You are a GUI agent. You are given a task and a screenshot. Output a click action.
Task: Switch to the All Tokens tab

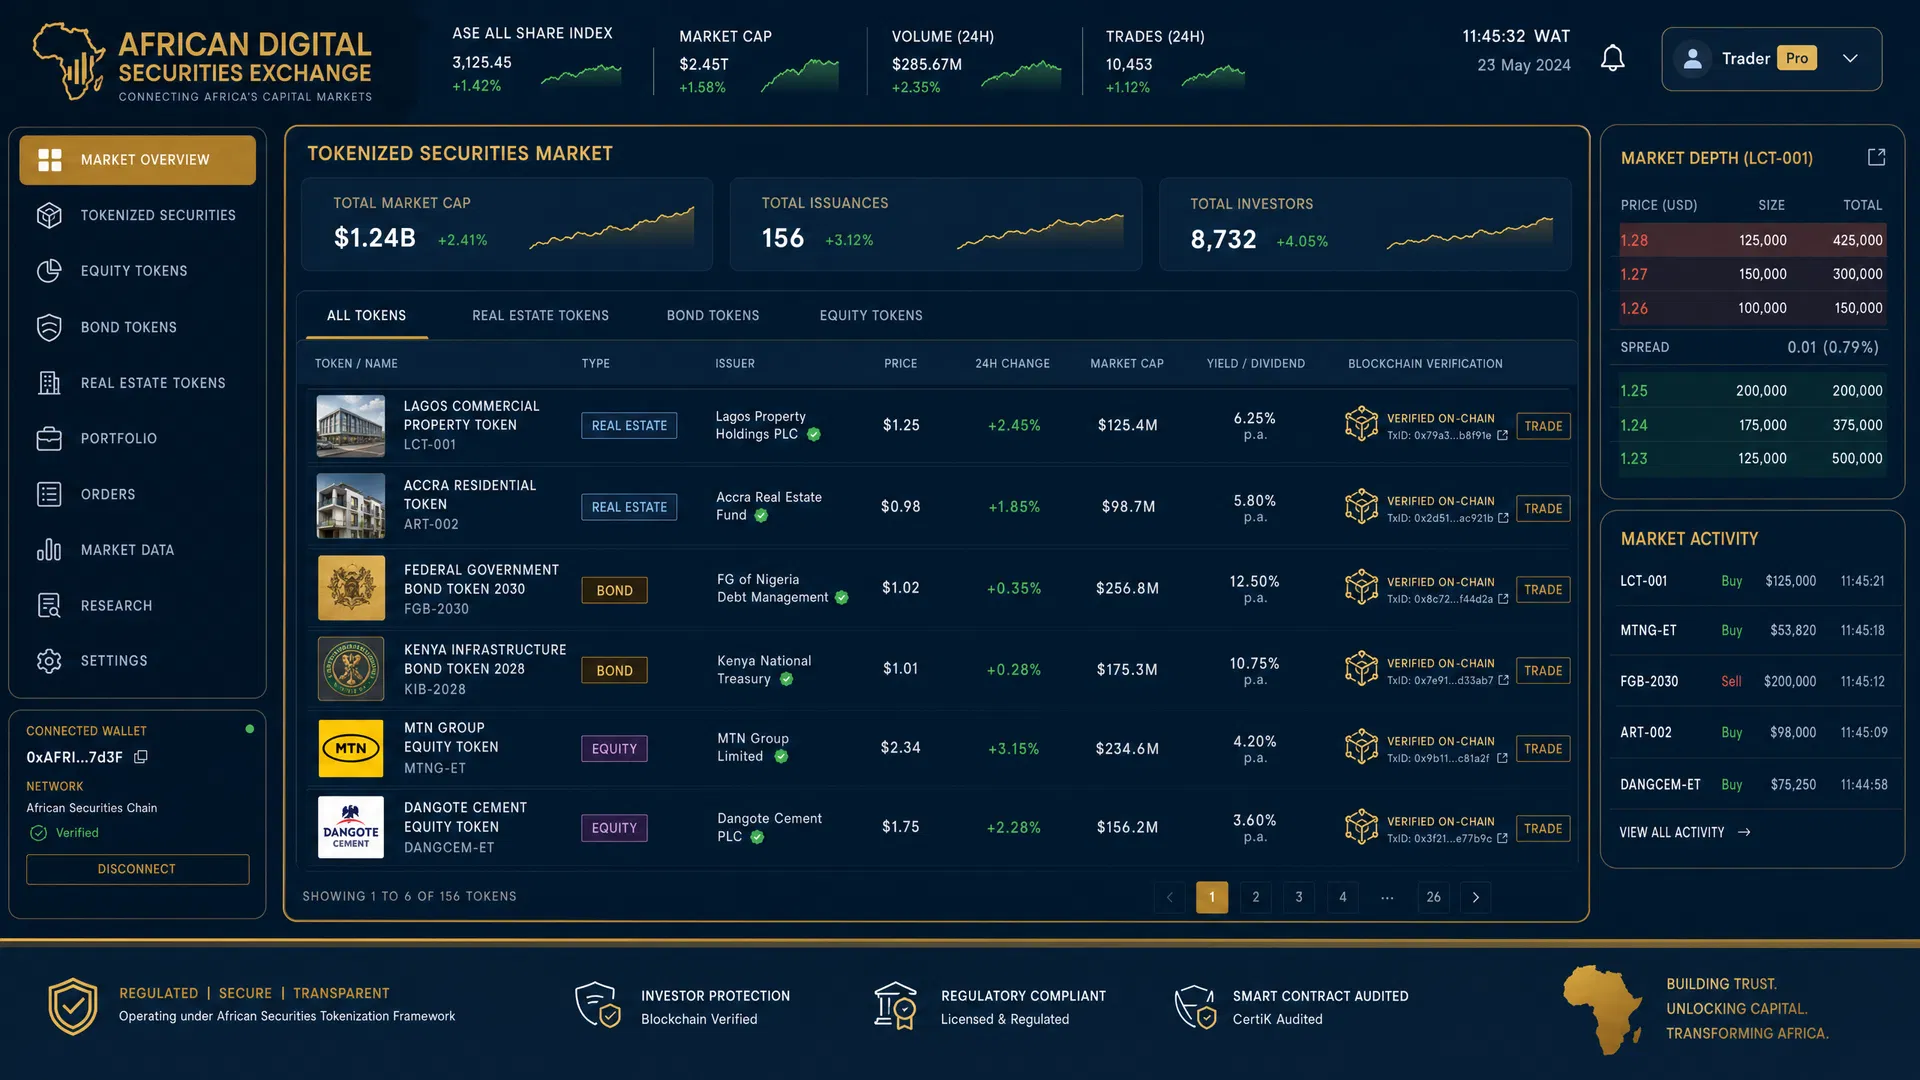(x=366, y=315)
